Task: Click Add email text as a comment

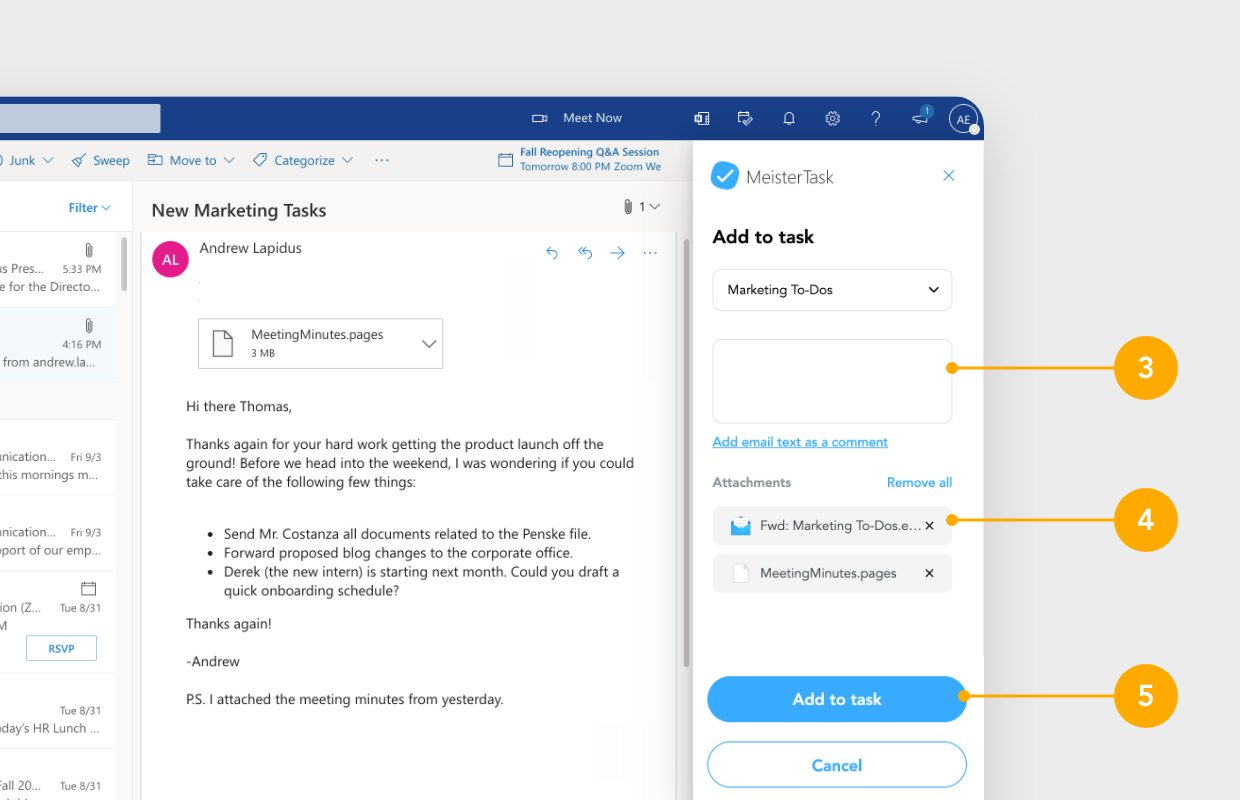Action: pos(800,442)
